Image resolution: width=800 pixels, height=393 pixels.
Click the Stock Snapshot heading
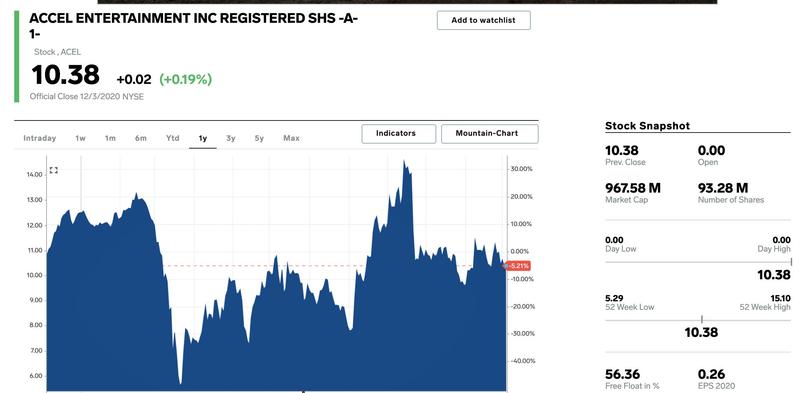(x=647, y=126)
